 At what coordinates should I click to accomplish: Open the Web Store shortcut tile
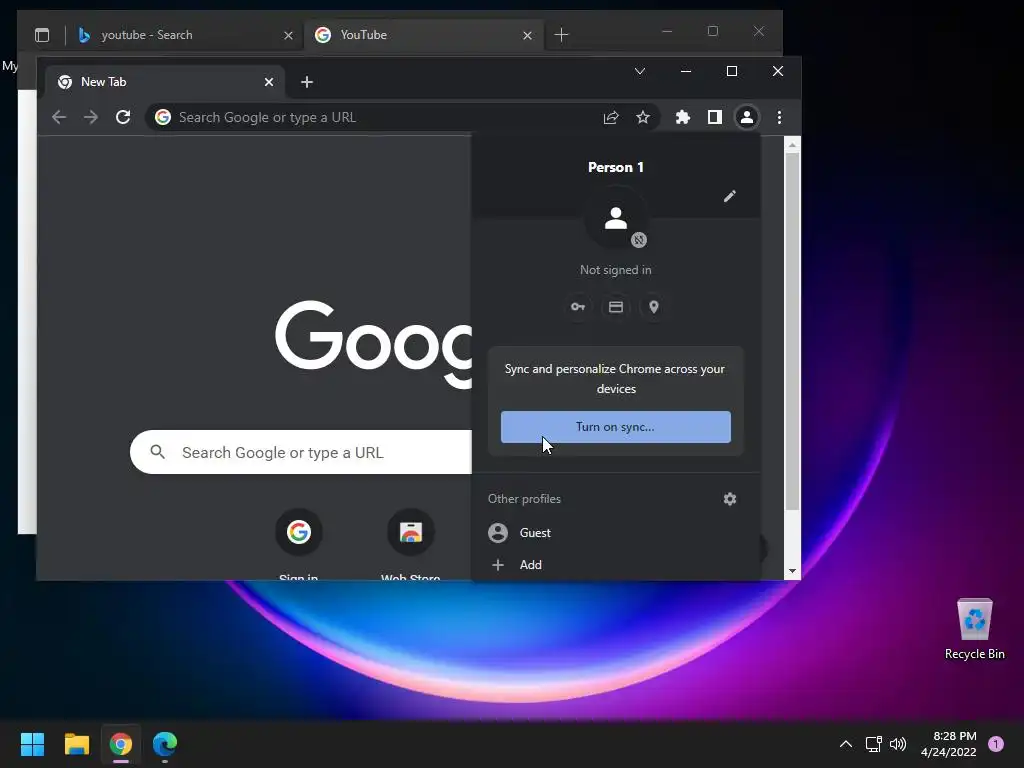tap(410, 545)
